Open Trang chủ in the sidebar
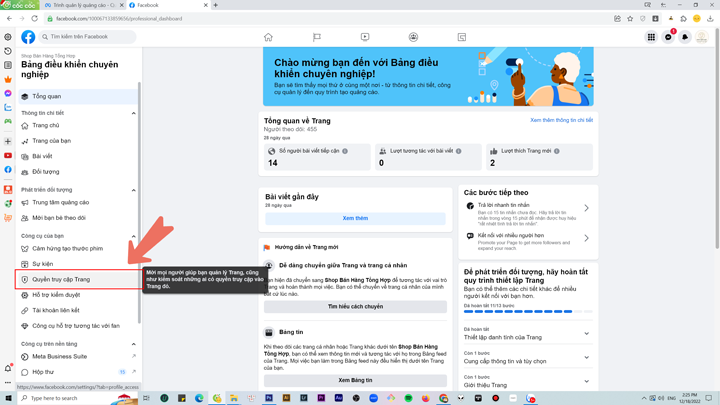 [78, 125]
